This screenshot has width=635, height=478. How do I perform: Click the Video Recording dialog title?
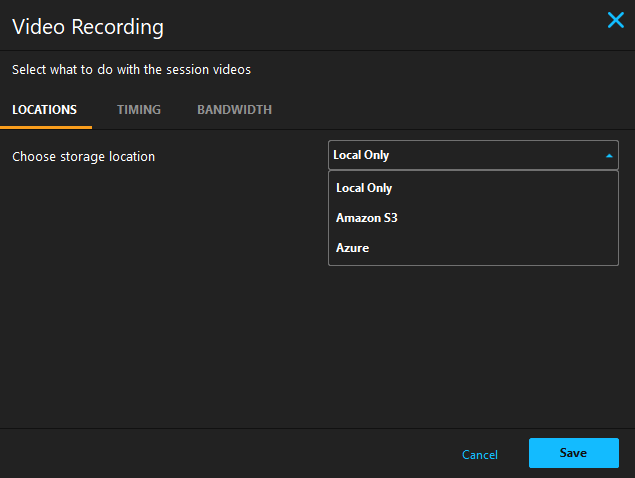click(x=88, y=27)
